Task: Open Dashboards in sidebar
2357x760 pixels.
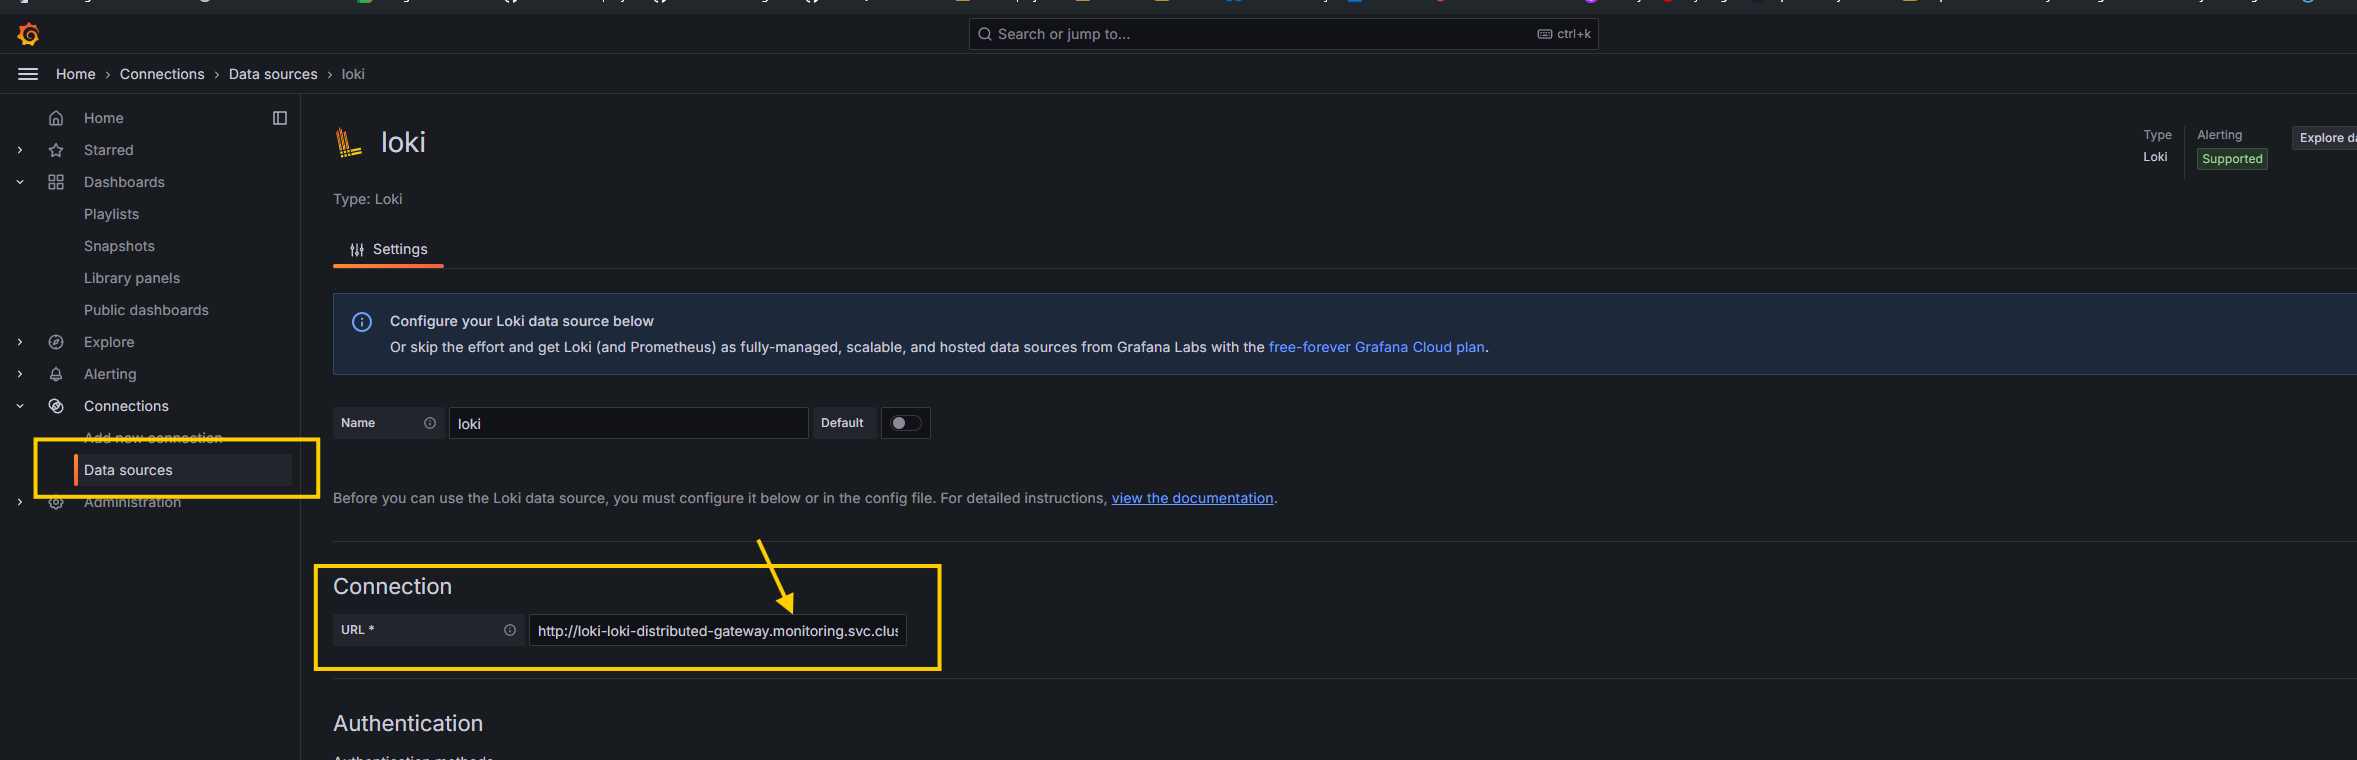Action: pos(124,182)
